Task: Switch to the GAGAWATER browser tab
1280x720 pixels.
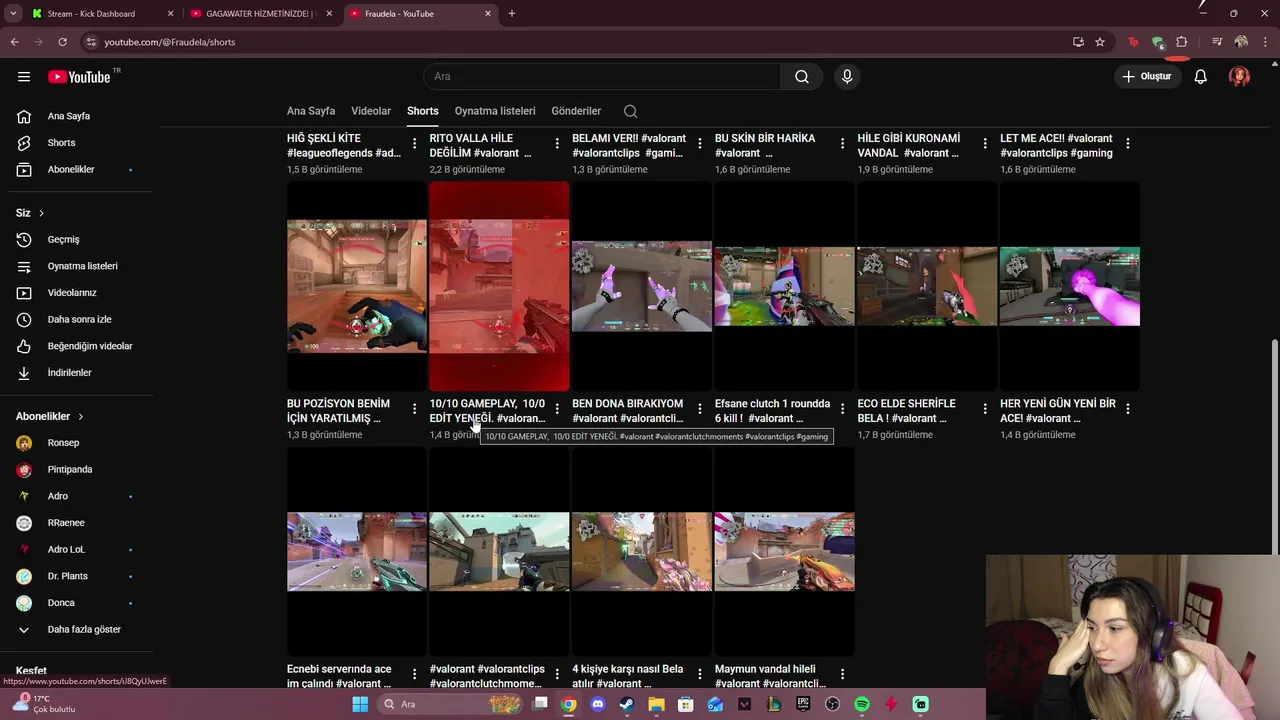Action: click(260, 14)
